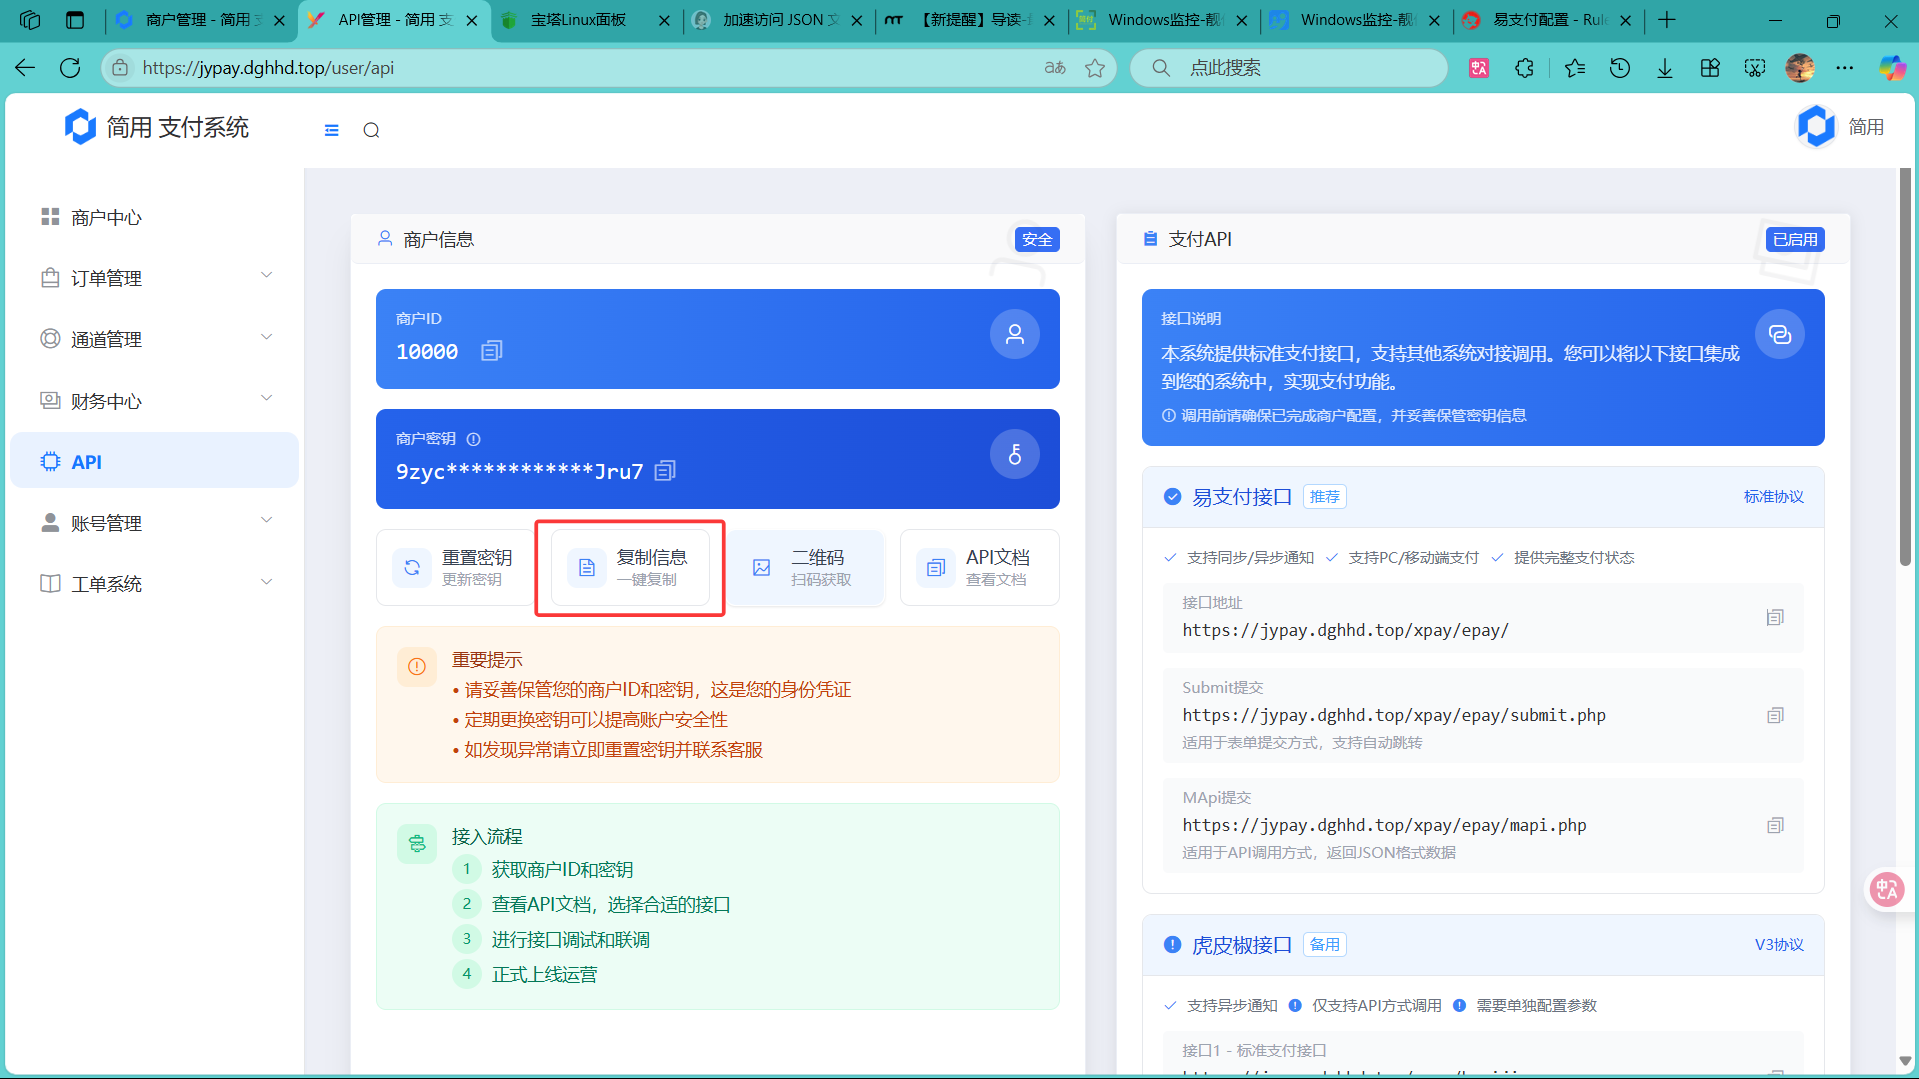The width and height of the screenshot is (1919, 1079).
Task: Click the 二维码 scan button
Action: point(805,567)
